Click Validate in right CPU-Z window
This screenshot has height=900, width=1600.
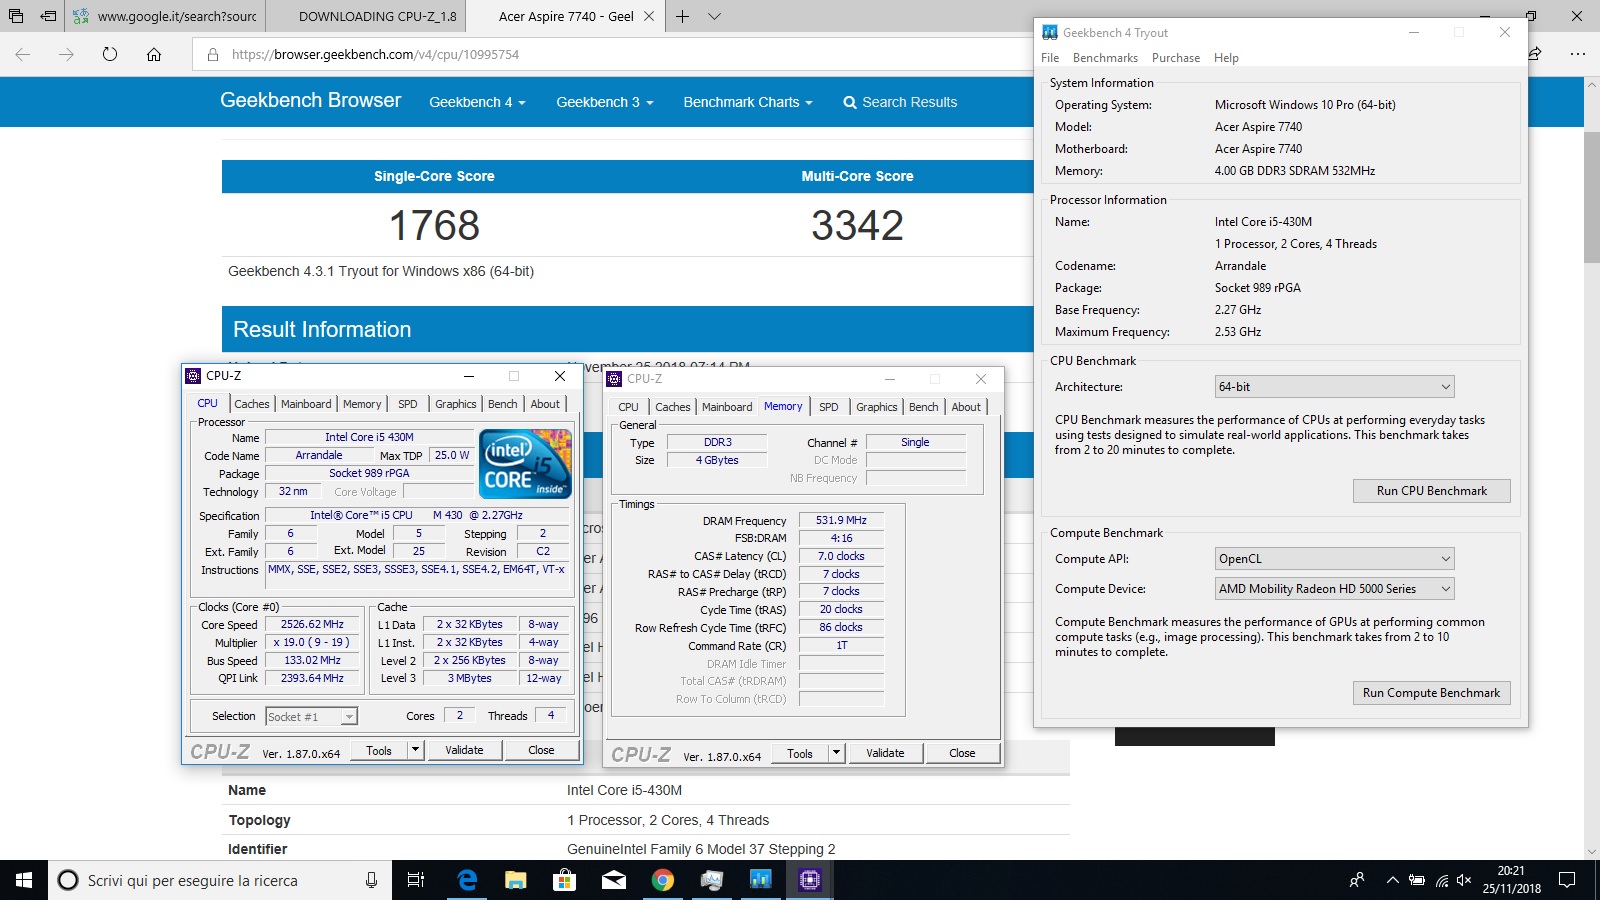click(x=885, y=753)
